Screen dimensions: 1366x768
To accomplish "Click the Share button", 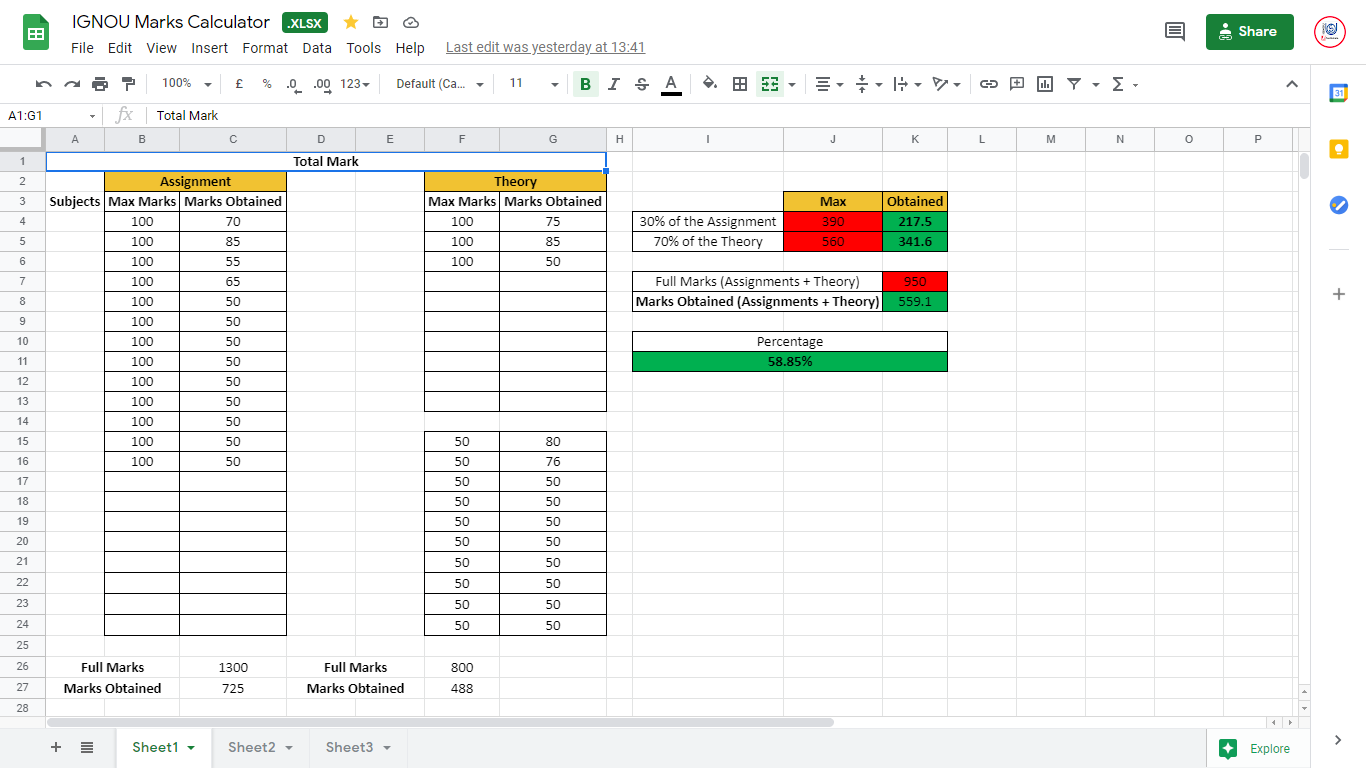I will 1249,32.
